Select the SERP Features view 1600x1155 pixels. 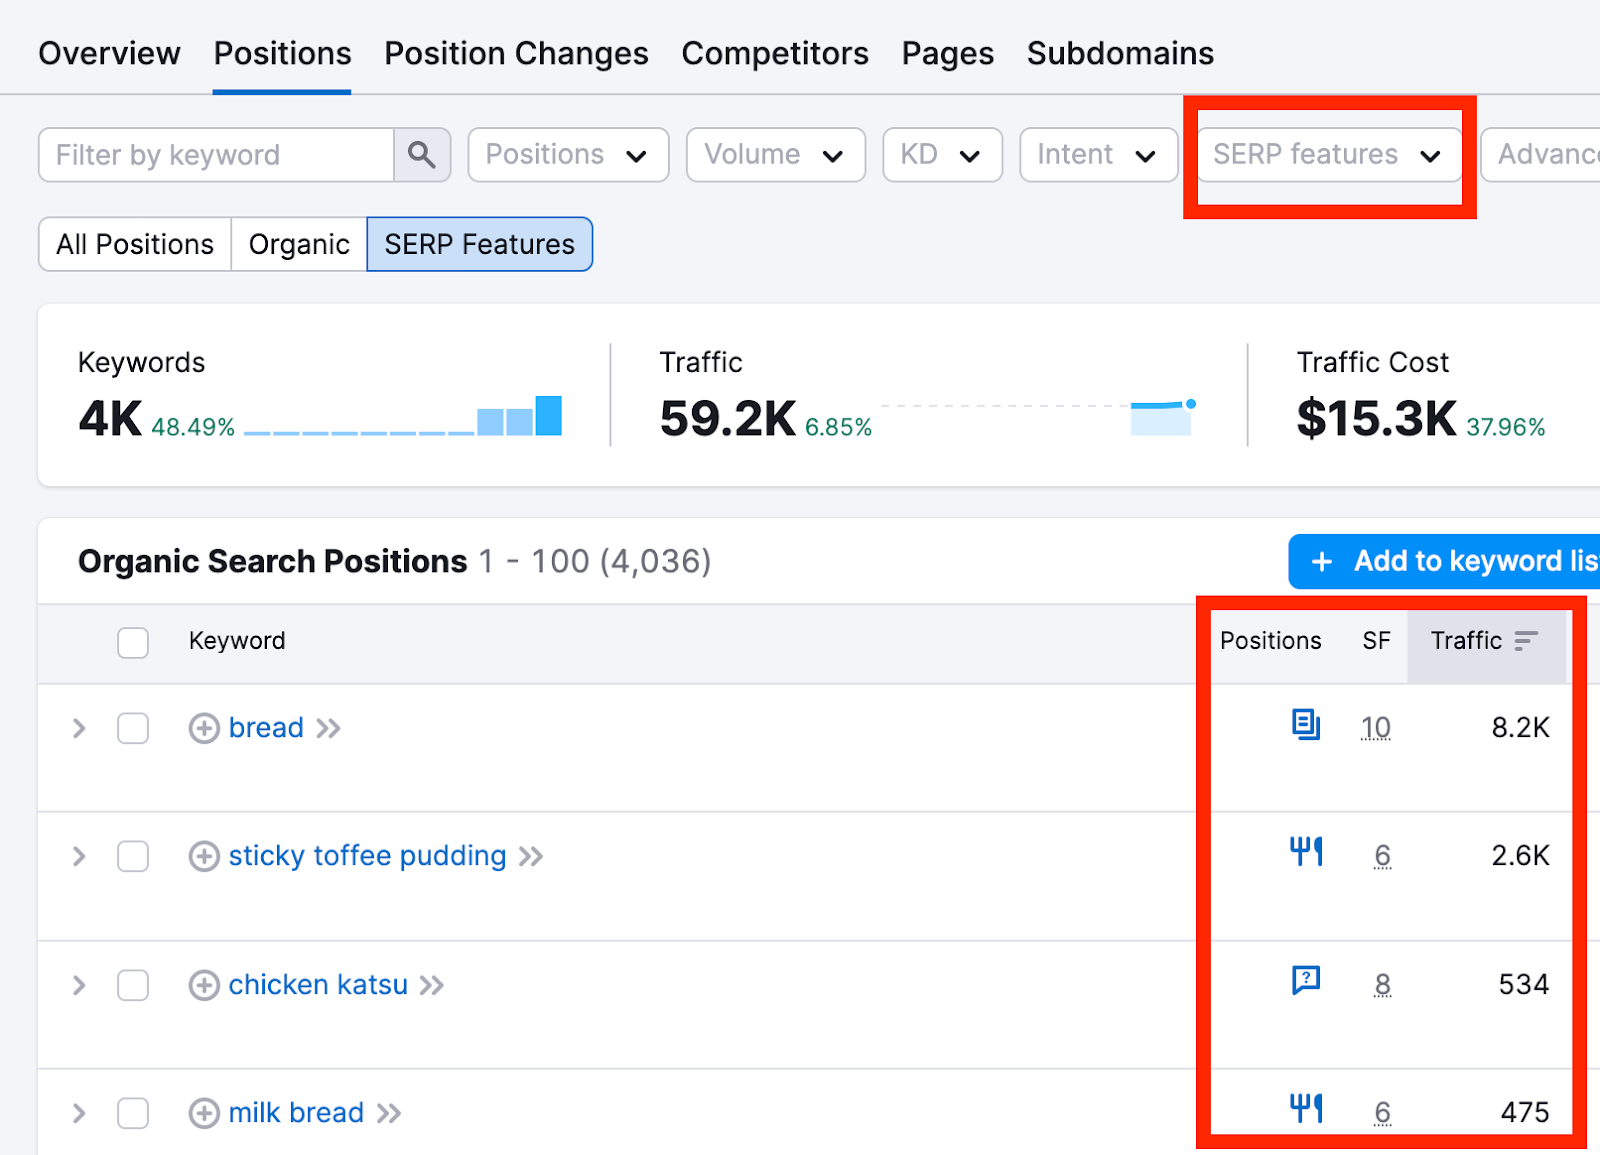coord(480,244)
